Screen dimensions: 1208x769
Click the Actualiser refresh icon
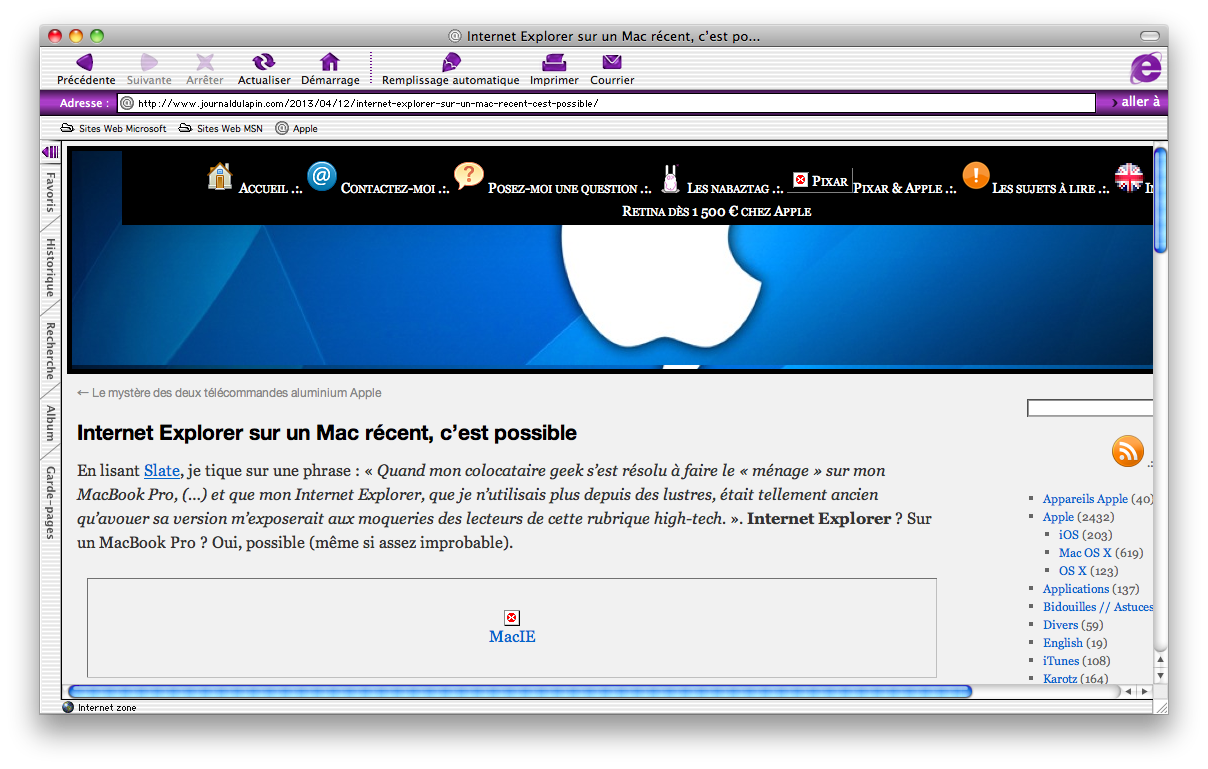pyautogui.click(x=264, y=63)
